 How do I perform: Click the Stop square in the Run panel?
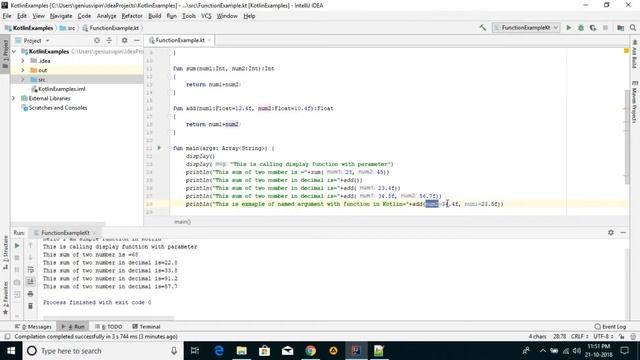tap(17, 258)
